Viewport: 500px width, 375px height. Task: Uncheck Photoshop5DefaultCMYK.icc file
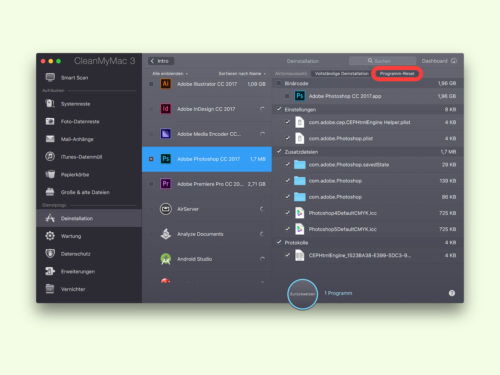pos(287,229)
